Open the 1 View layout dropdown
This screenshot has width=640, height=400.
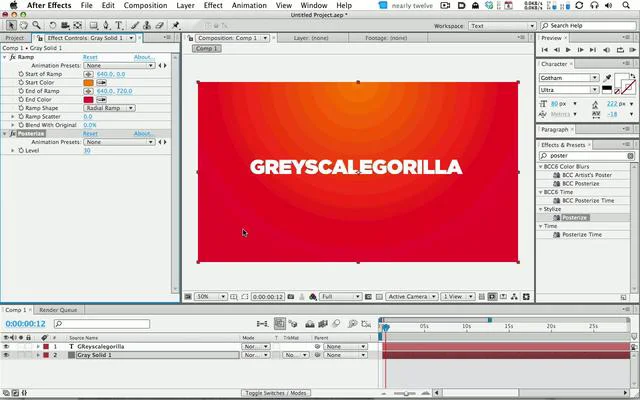(x=458, y=297)
